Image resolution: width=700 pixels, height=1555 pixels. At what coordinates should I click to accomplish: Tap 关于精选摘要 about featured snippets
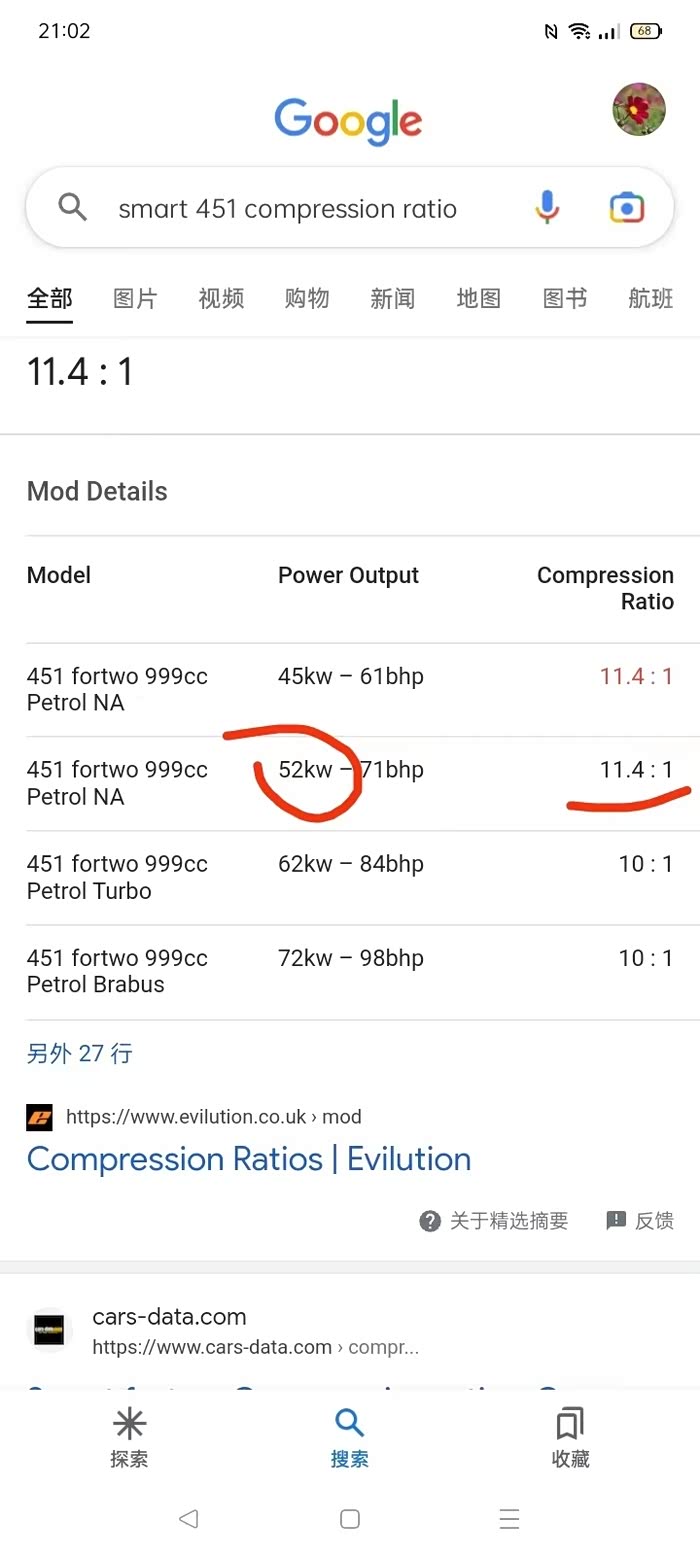[494, 1220]
